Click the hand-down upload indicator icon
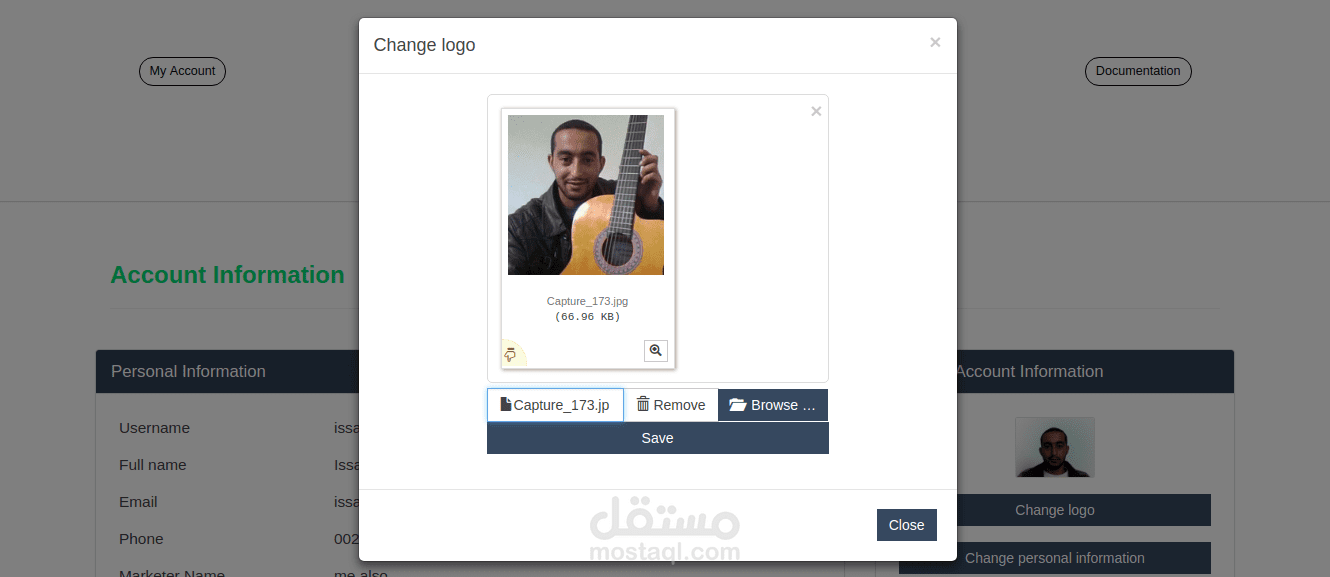Screen dimensions: 1330x577 click(x=510, y=354)
